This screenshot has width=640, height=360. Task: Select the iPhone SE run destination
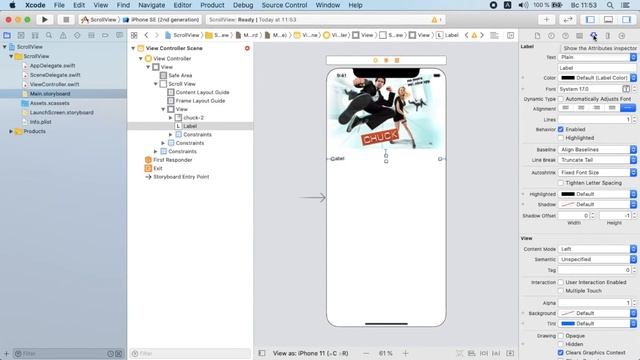(161, 20)
